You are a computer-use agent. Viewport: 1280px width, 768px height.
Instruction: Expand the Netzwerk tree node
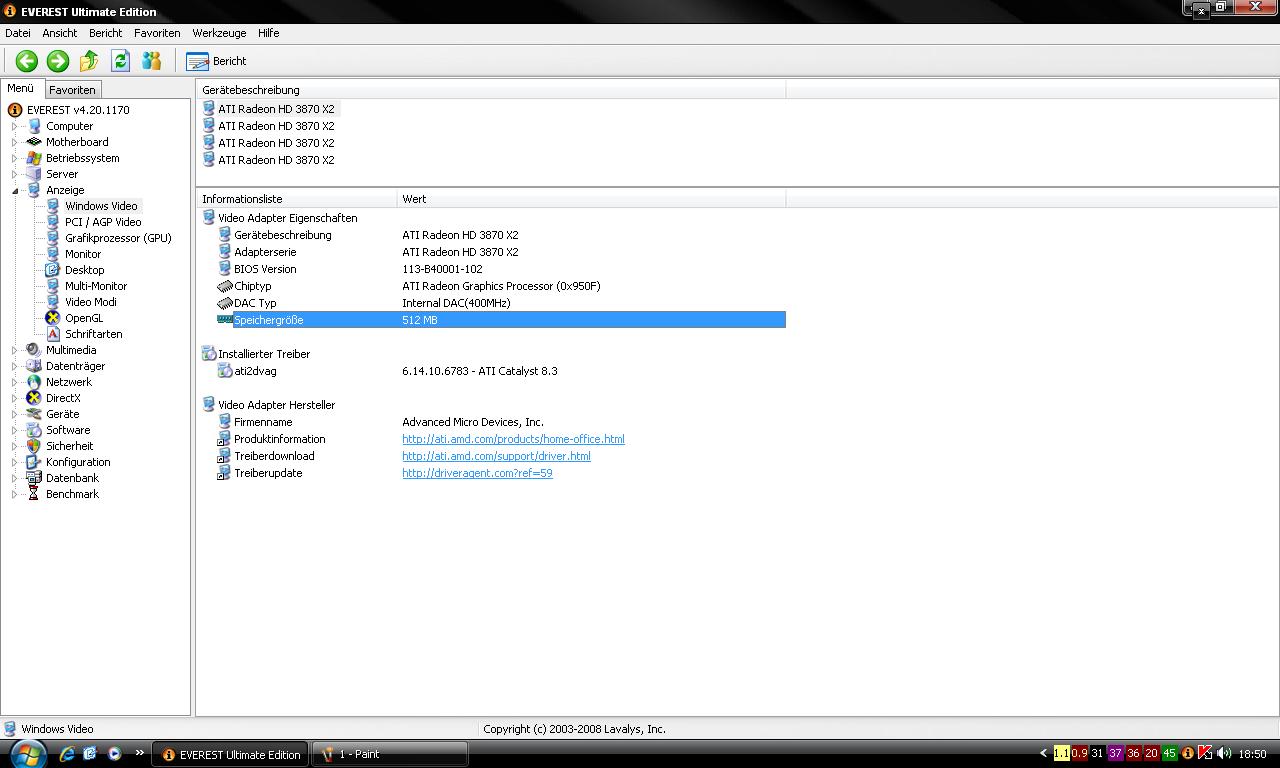tap(15, 382)
